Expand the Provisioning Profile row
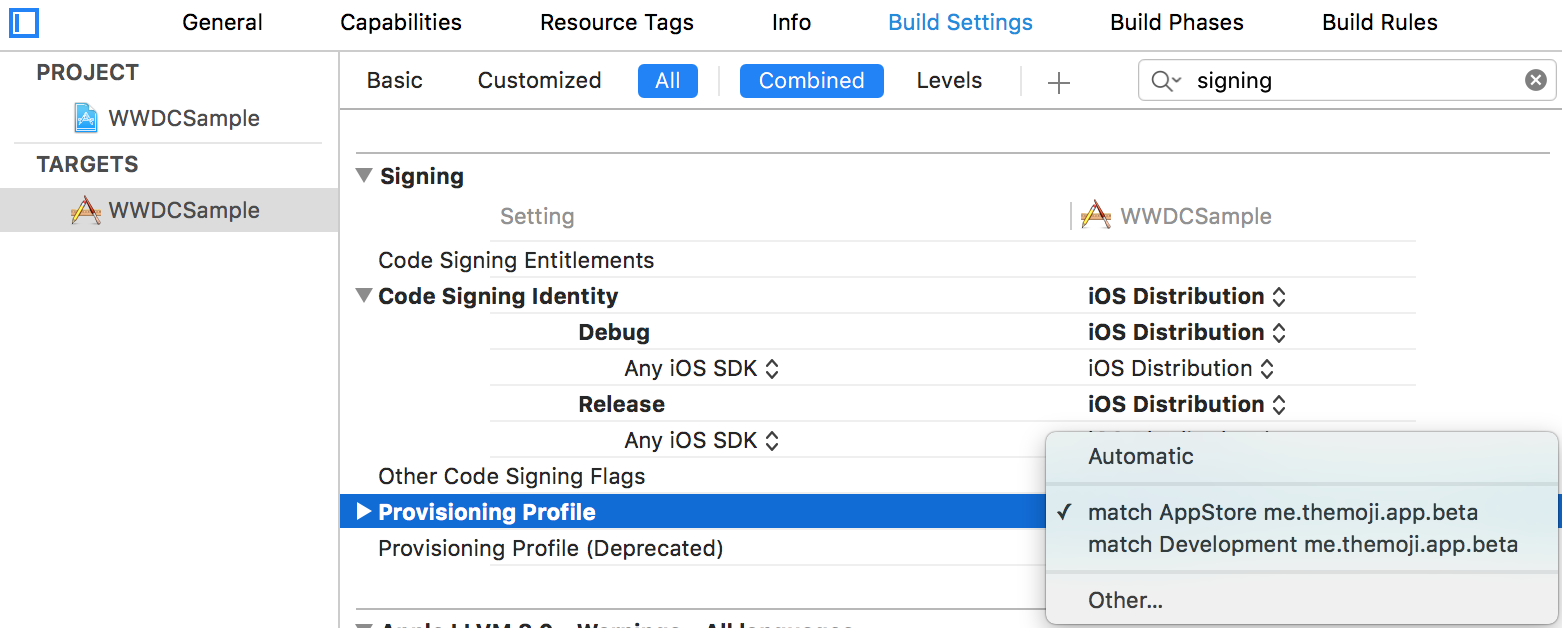 pyautogui.click(x=364, y=513)
